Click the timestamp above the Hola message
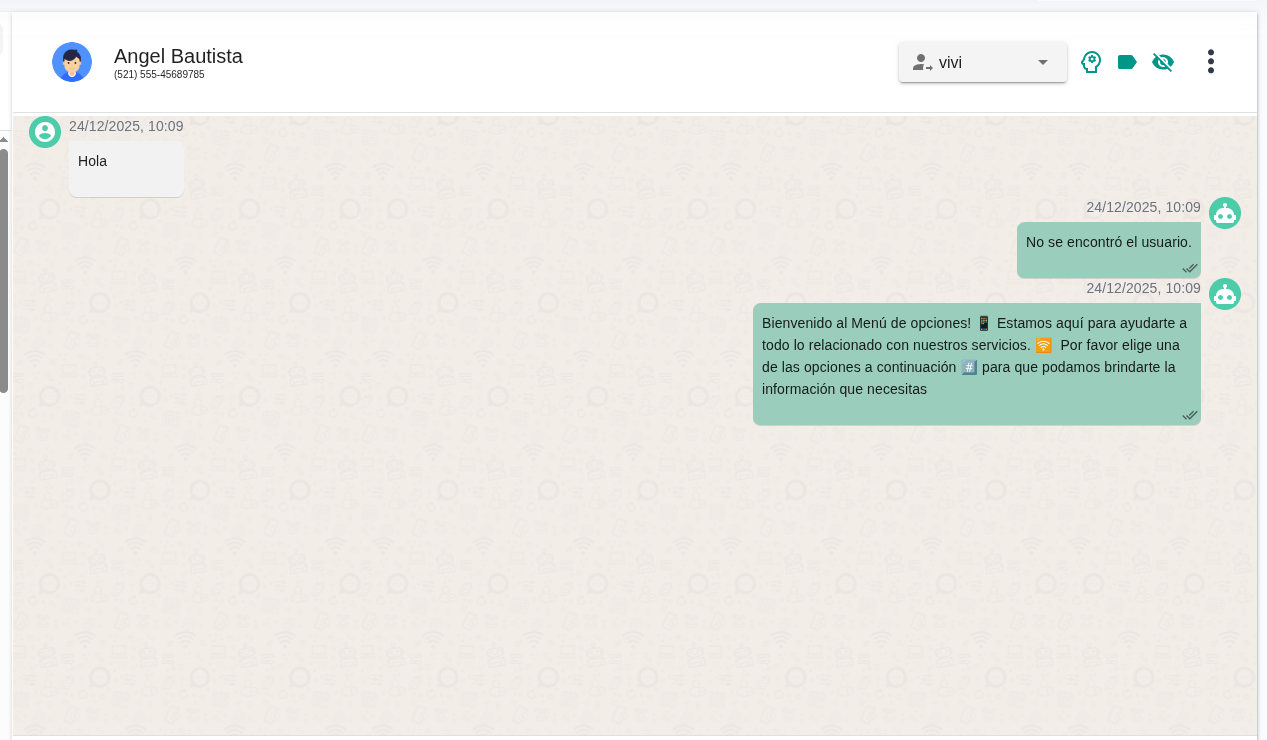Screen dimensions: 1267x740 [126, 126]
